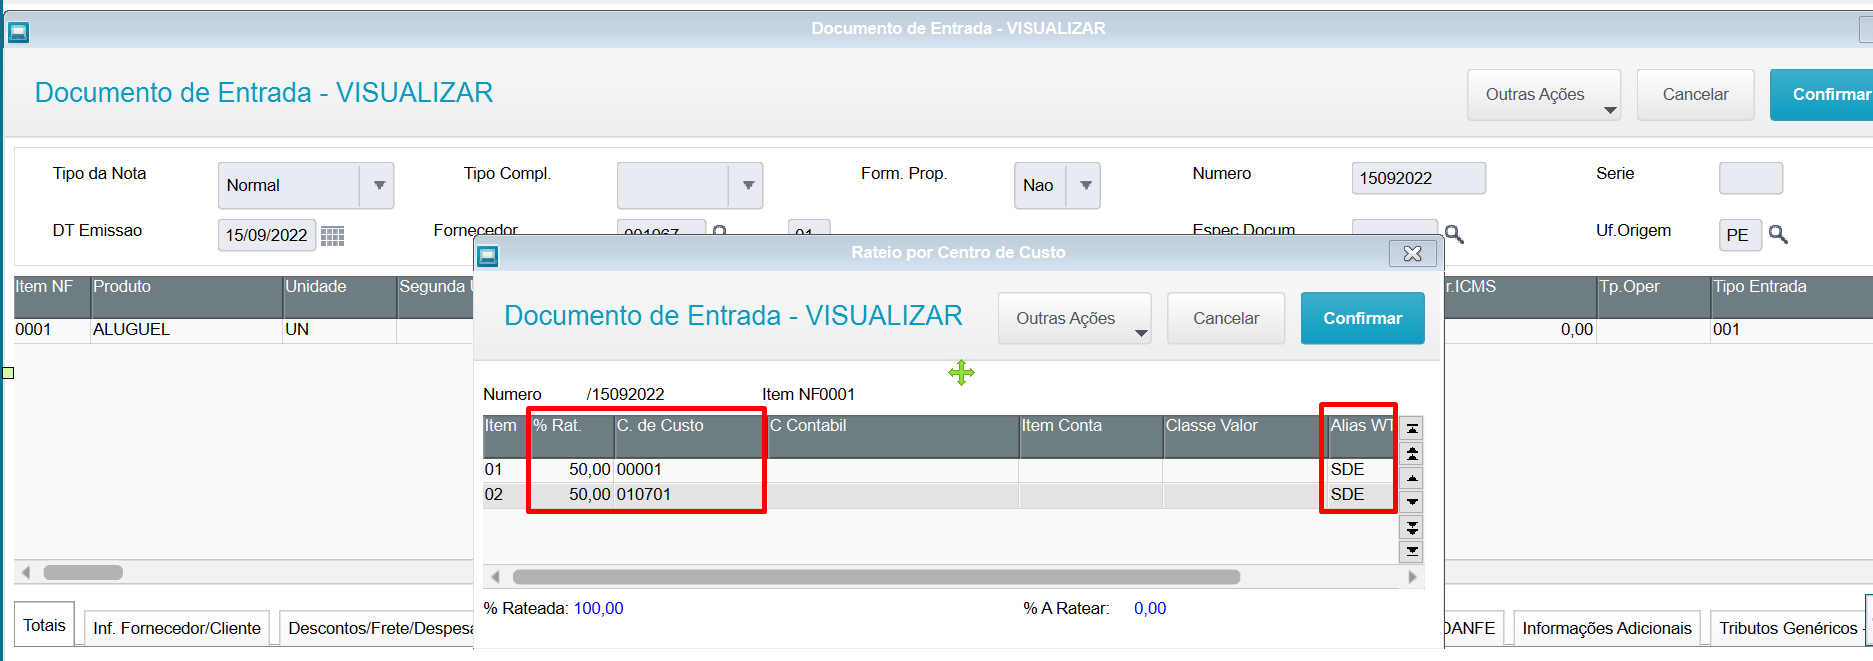Image resolution: width=1873 pixels, height=661 pixels.
Task: Click the Tipo Entrada column header
Action: 1791,297
